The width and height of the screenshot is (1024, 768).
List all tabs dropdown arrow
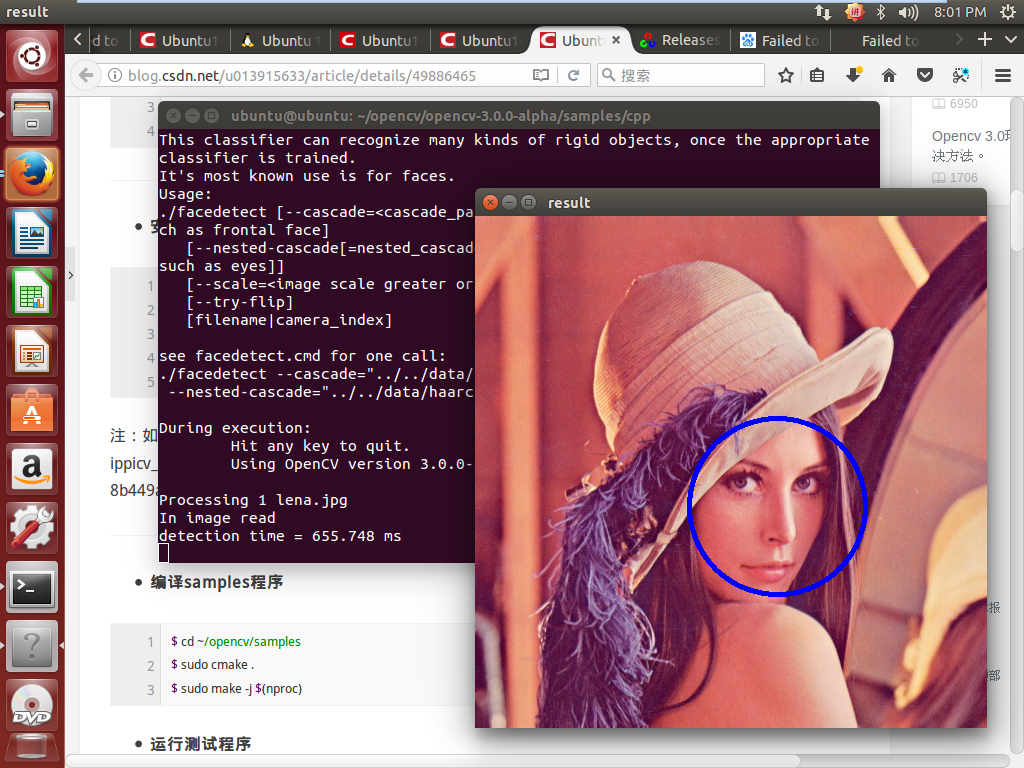pyautogui.click(x=1011, y=40)
